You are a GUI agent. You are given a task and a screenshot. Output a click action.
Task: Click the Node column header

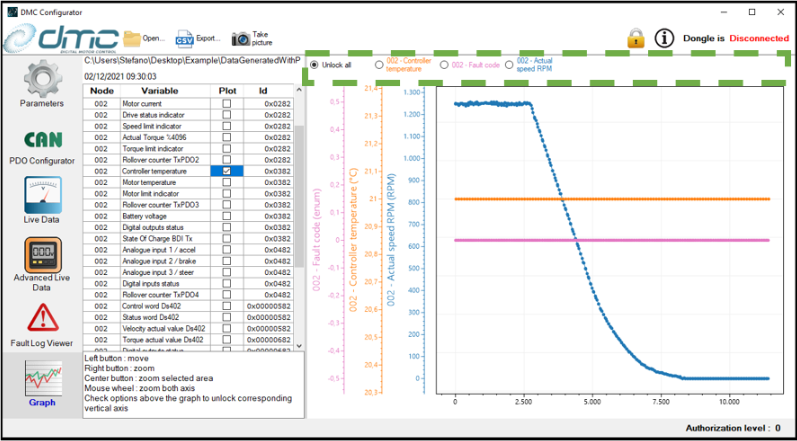coord(101,91)
